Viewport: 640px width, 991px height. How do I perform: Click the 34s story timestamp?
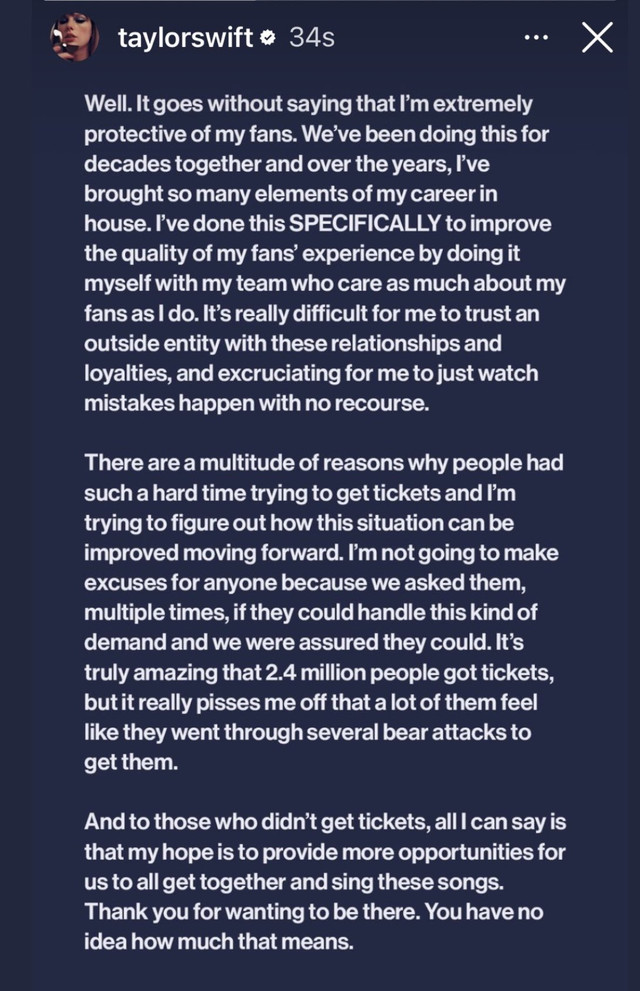[x=311, y=38]
